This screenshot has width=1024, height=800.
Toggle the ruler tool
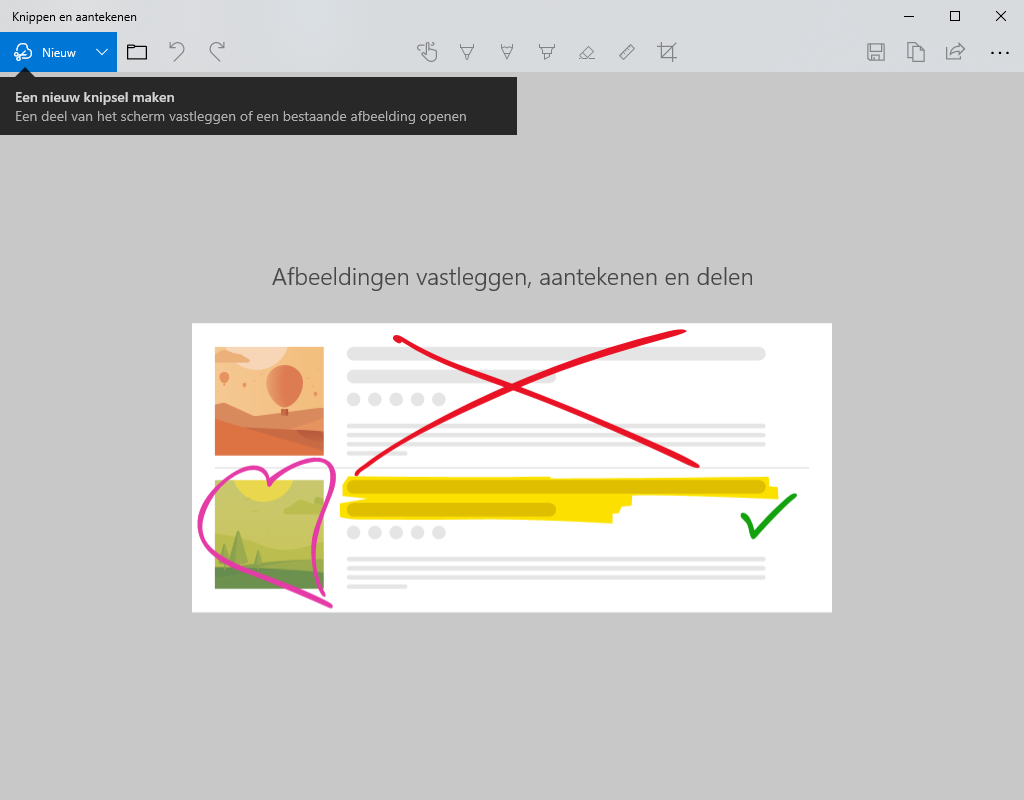[x=626, y=52]
